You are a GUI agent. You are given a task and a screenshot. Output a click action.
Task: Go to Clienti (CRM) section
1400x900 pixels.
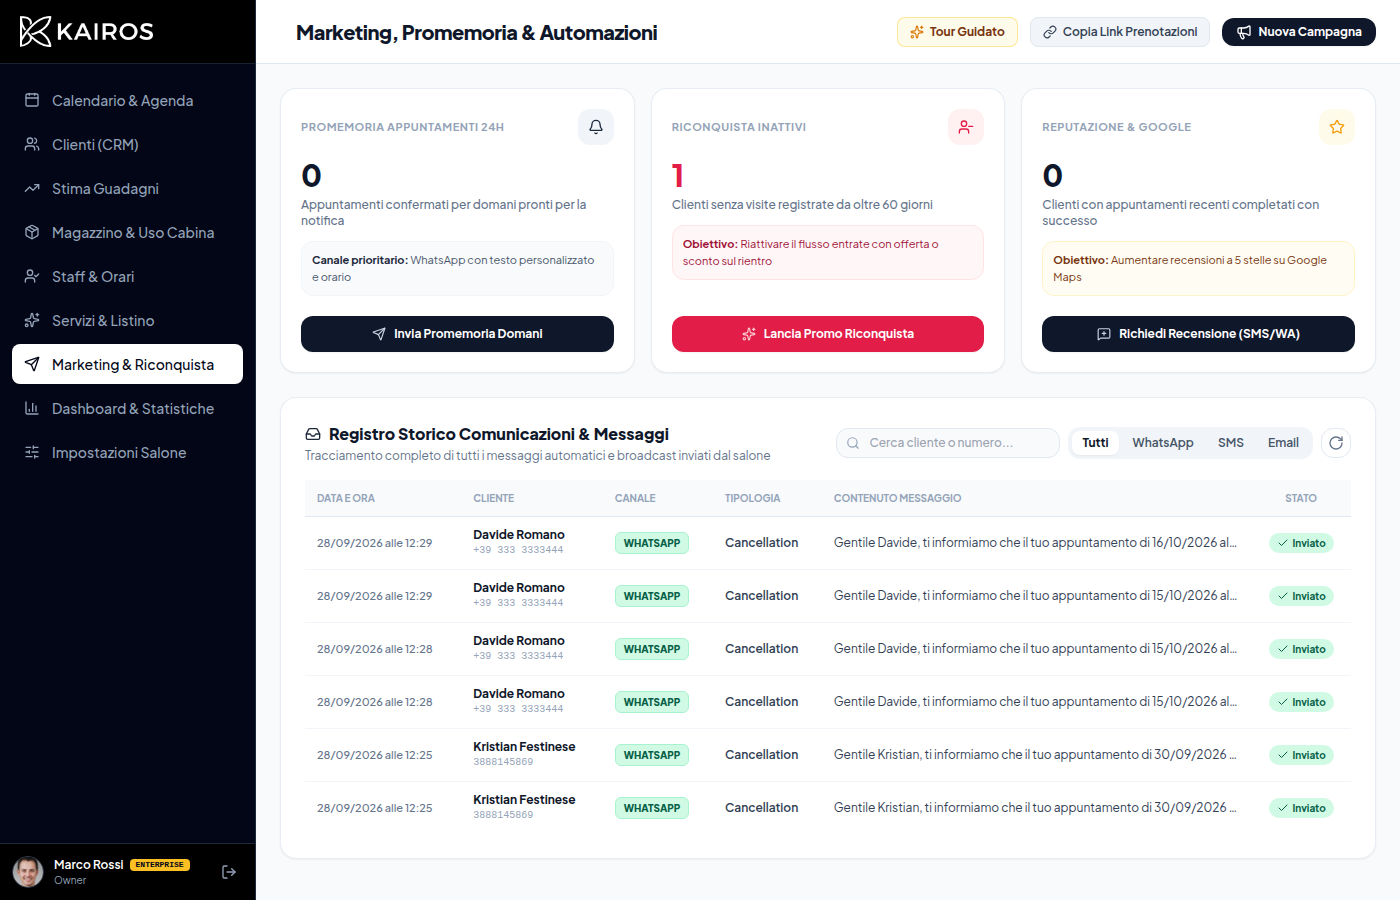coord(127,144)
